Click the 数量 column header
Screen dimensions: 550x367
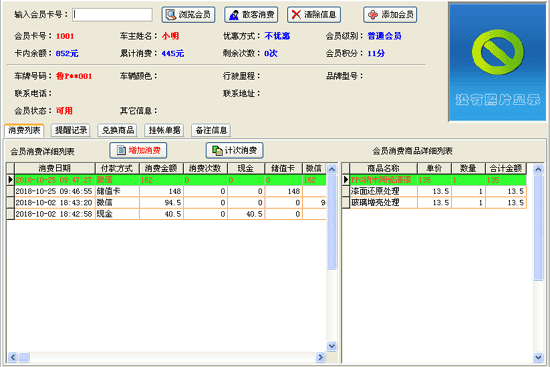pyautogui.click(x=468, y=168)
